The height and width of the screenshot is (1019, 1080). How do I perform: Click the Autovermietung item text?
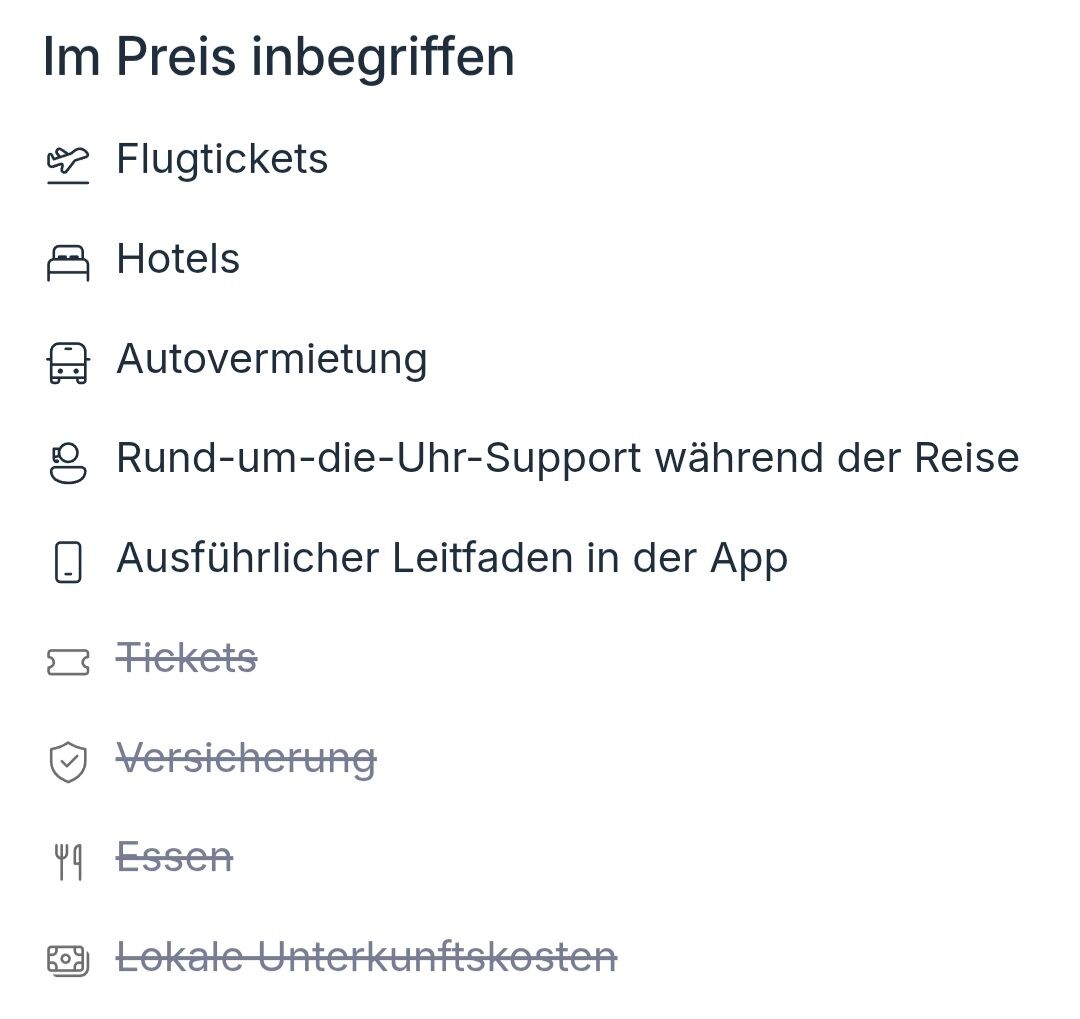[x=272, y=359]
